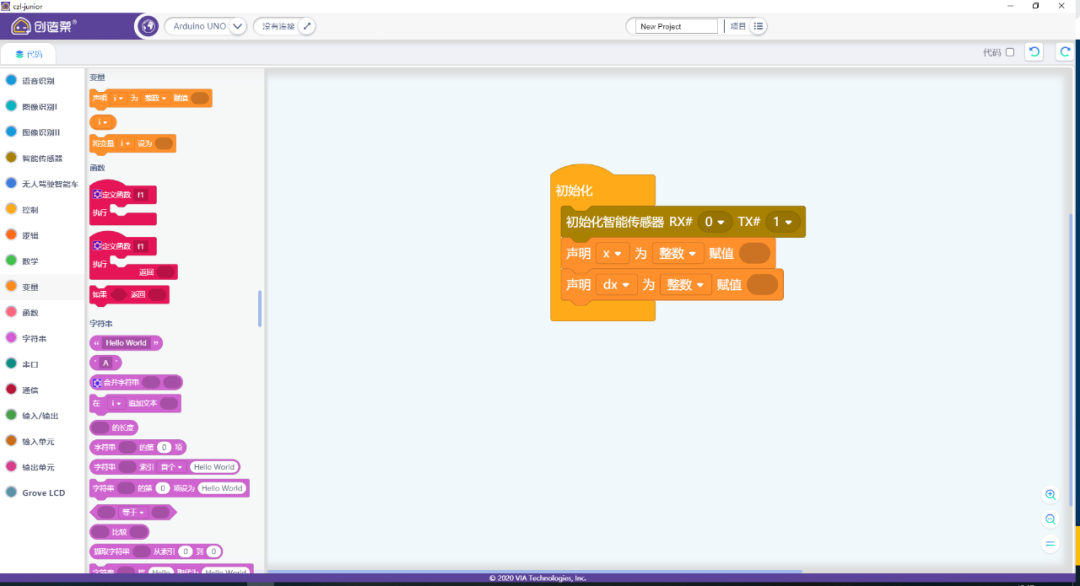Open the RX# 0 pin dropdown
The width and height of the screenshot is (1080, 586).
click(713, 222)
